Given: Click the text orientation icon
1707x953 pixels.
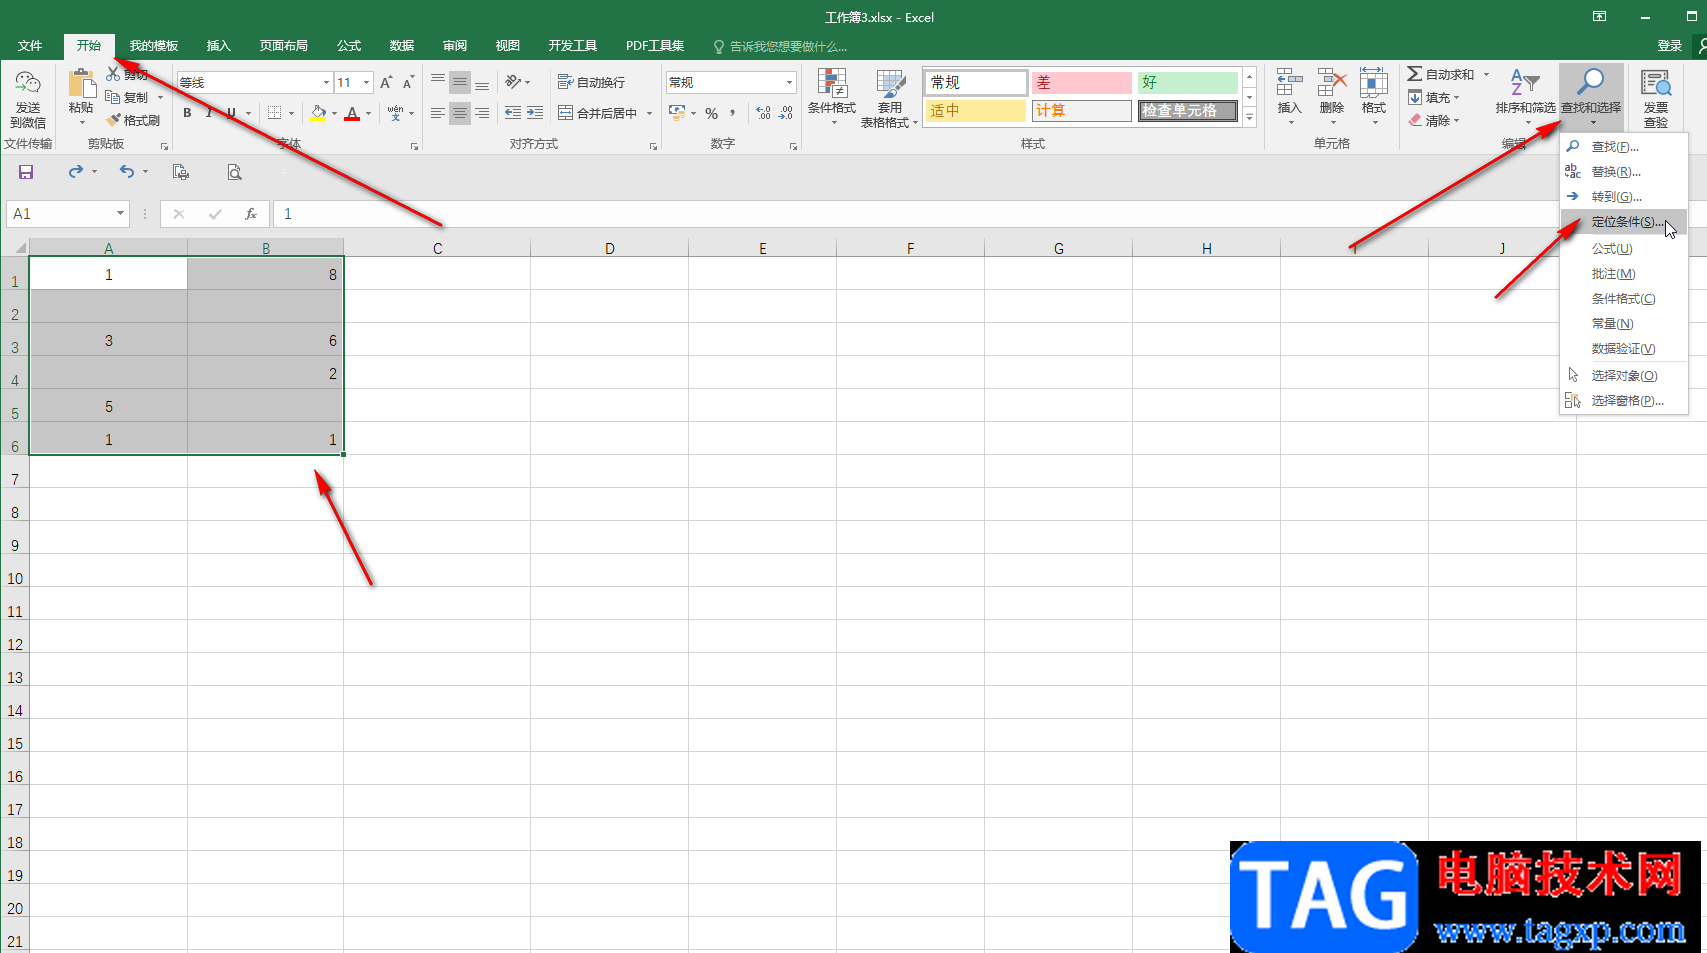Looking at the screenshot, I should pos(513,82).
